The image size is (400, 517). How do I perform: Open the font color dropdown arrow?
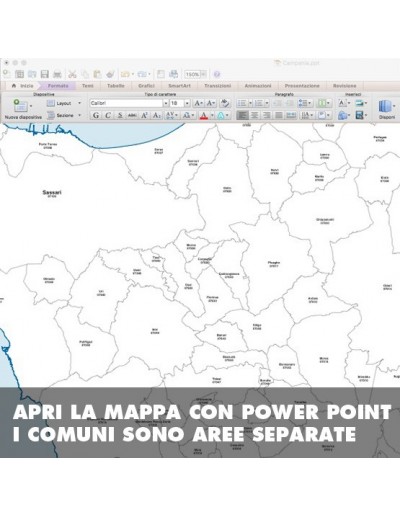(212, 115)
